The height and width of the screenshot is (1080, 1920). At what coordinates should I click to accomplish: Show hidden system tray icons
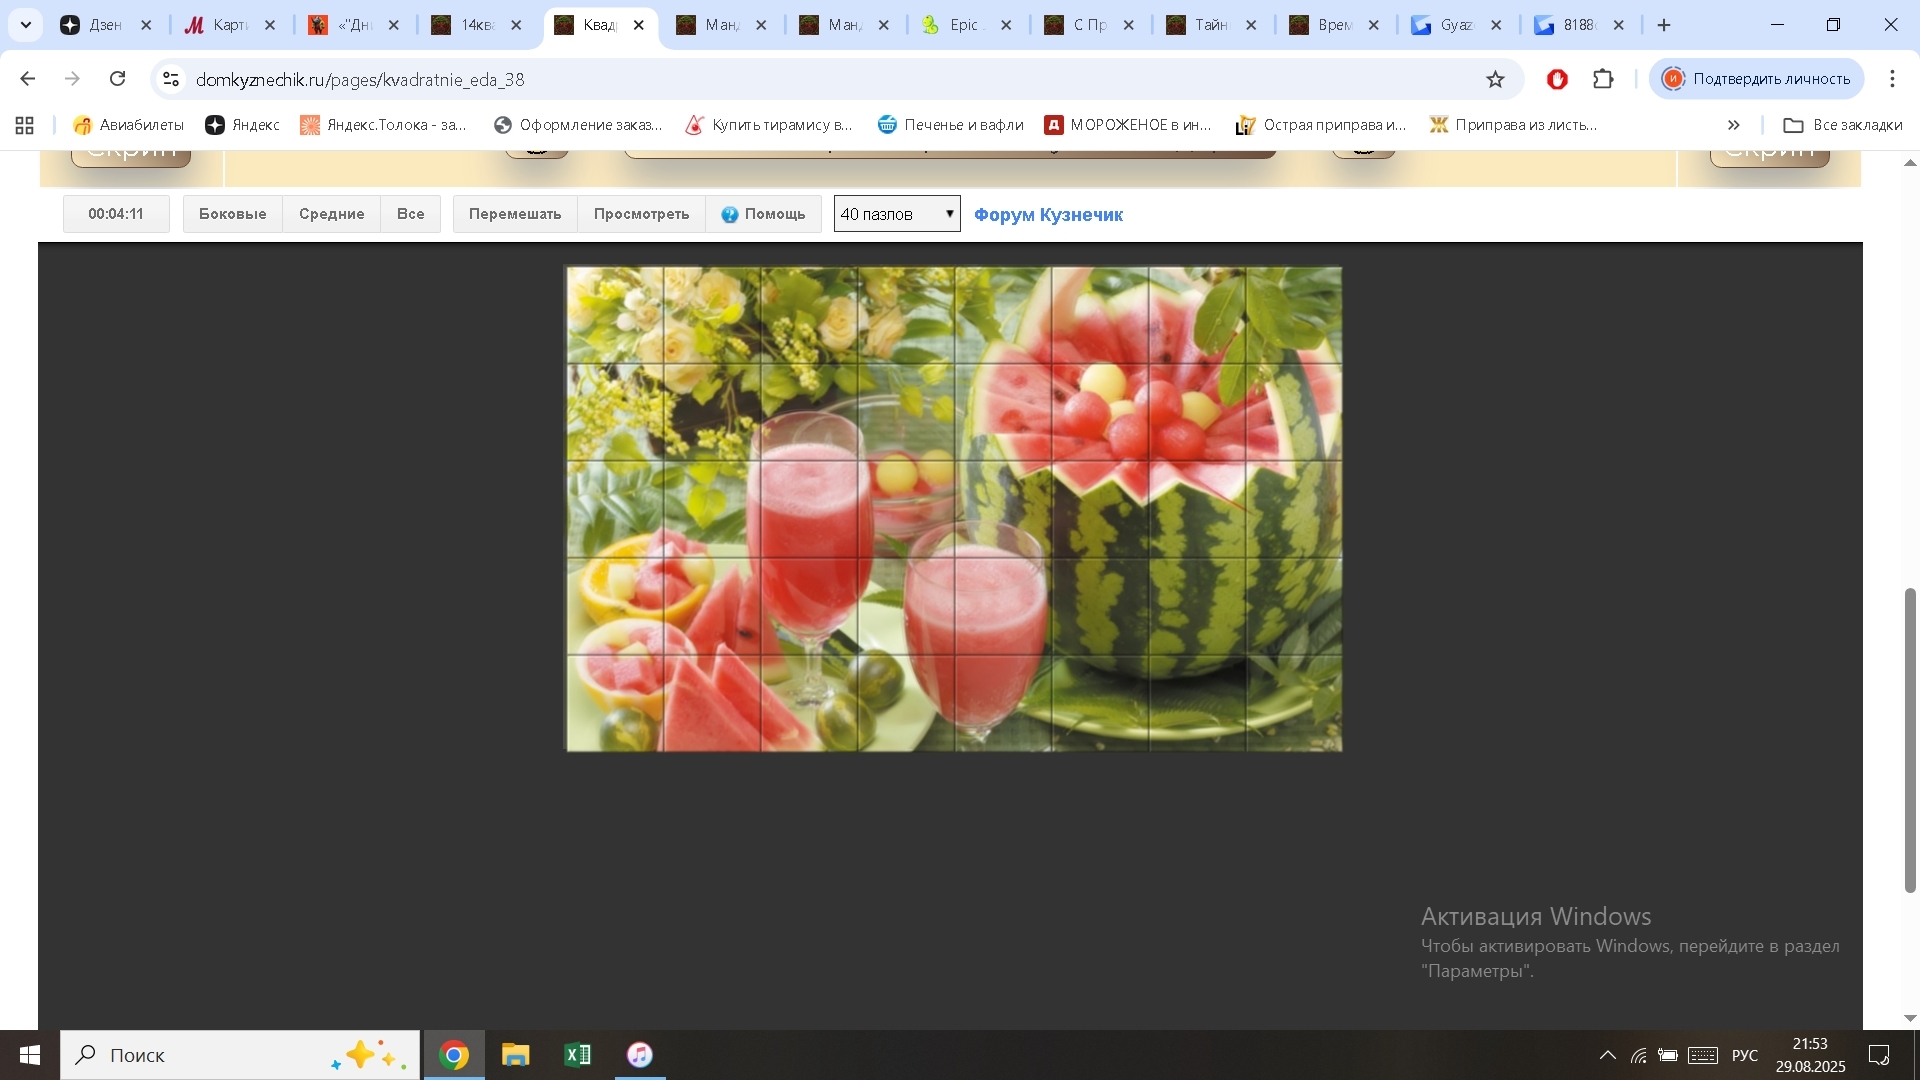click(1607, 1055)
